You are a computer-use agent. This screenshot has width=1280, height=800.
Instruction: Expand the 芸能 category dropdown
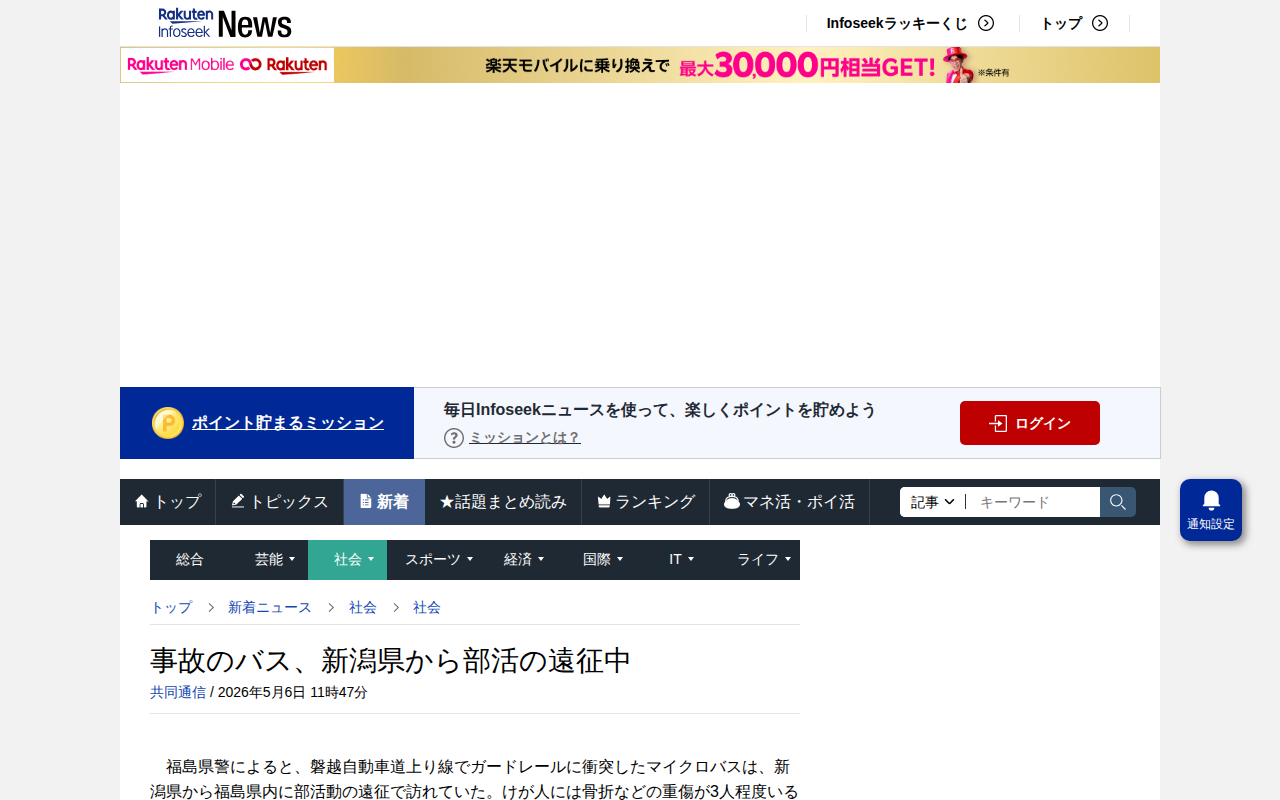[269, 560]
